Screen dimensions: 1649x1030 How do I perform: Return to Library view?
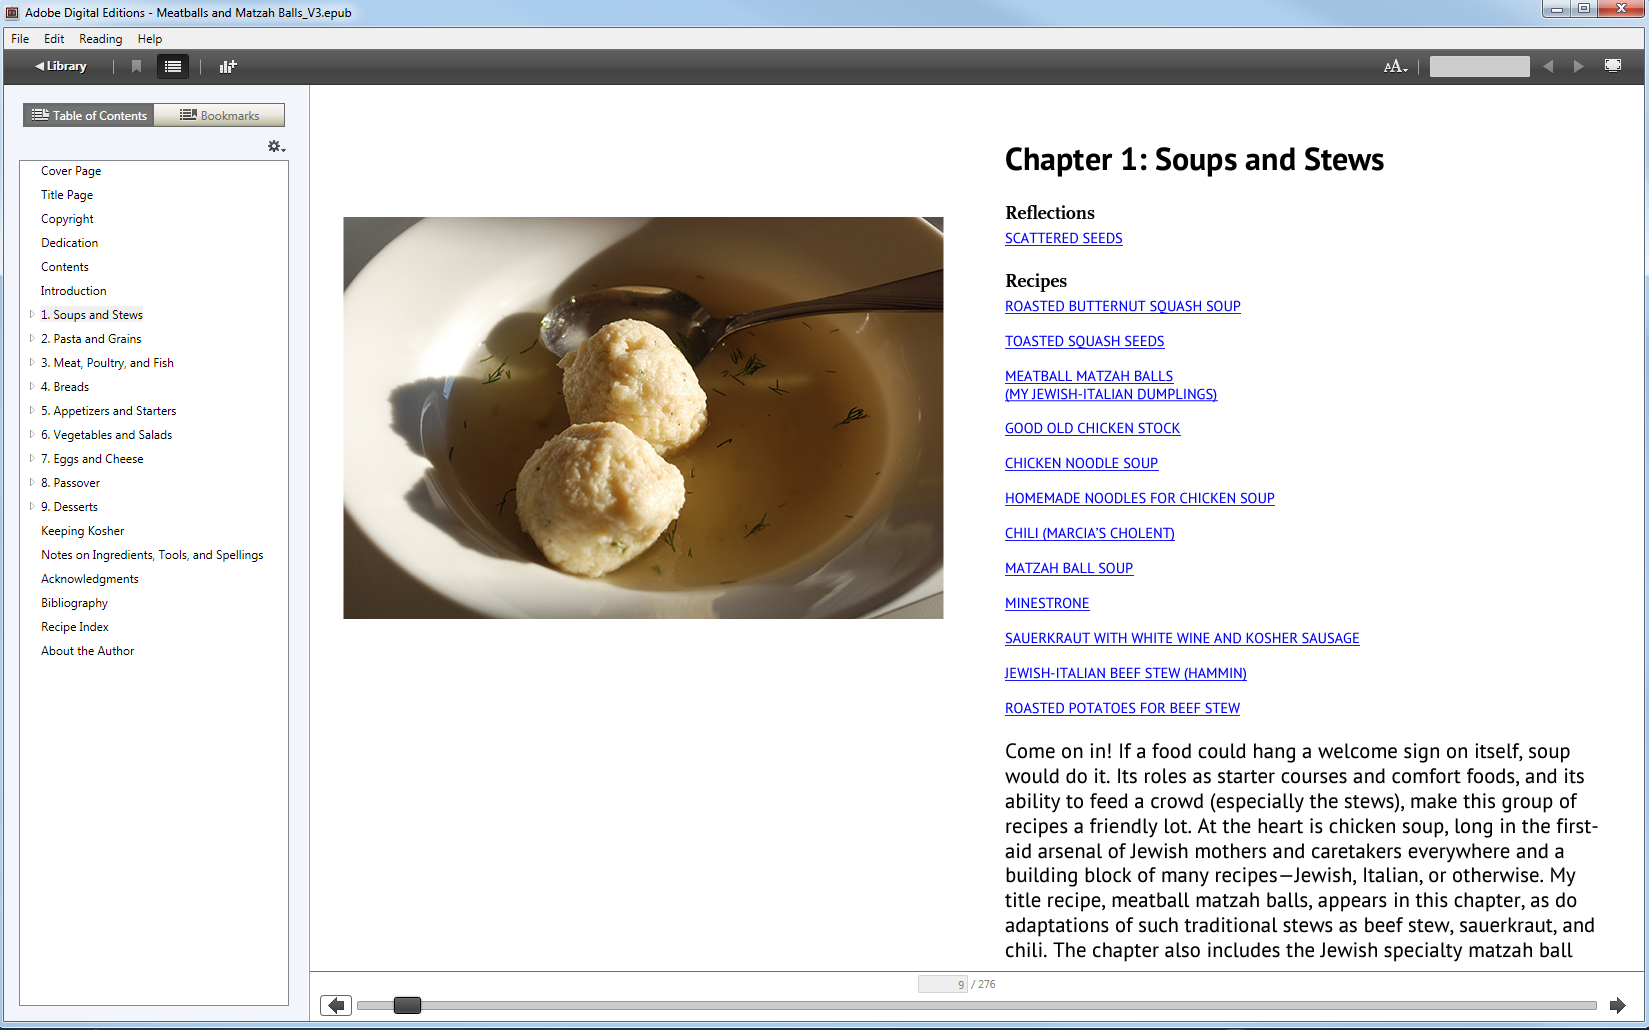click(x=61, y=66)
